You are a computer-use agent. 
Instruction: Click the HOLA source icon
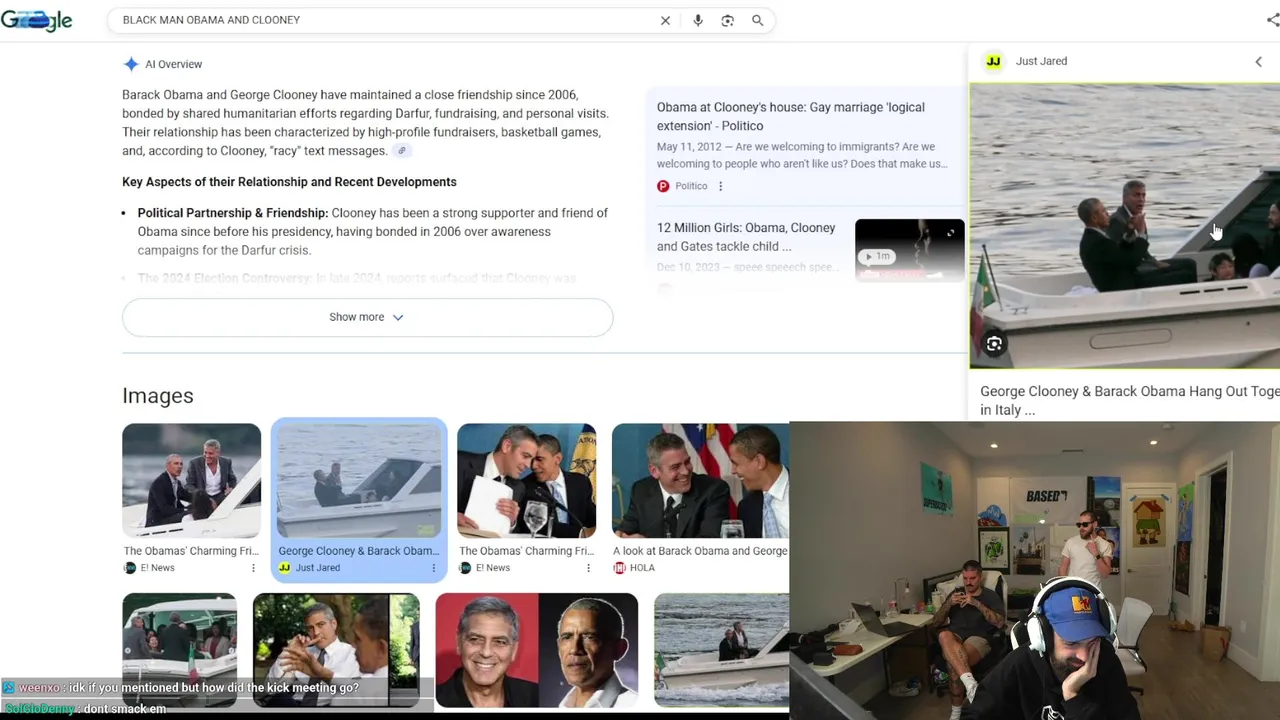click(x=619, y=568)
